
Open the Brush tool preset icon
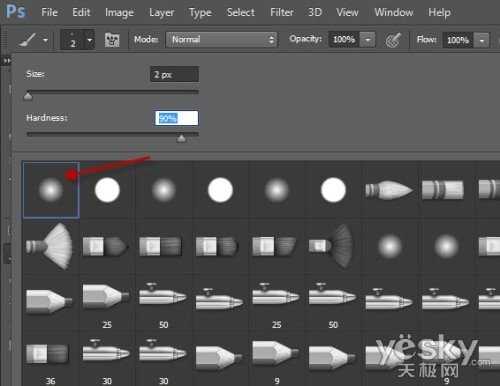click(27, 40)
